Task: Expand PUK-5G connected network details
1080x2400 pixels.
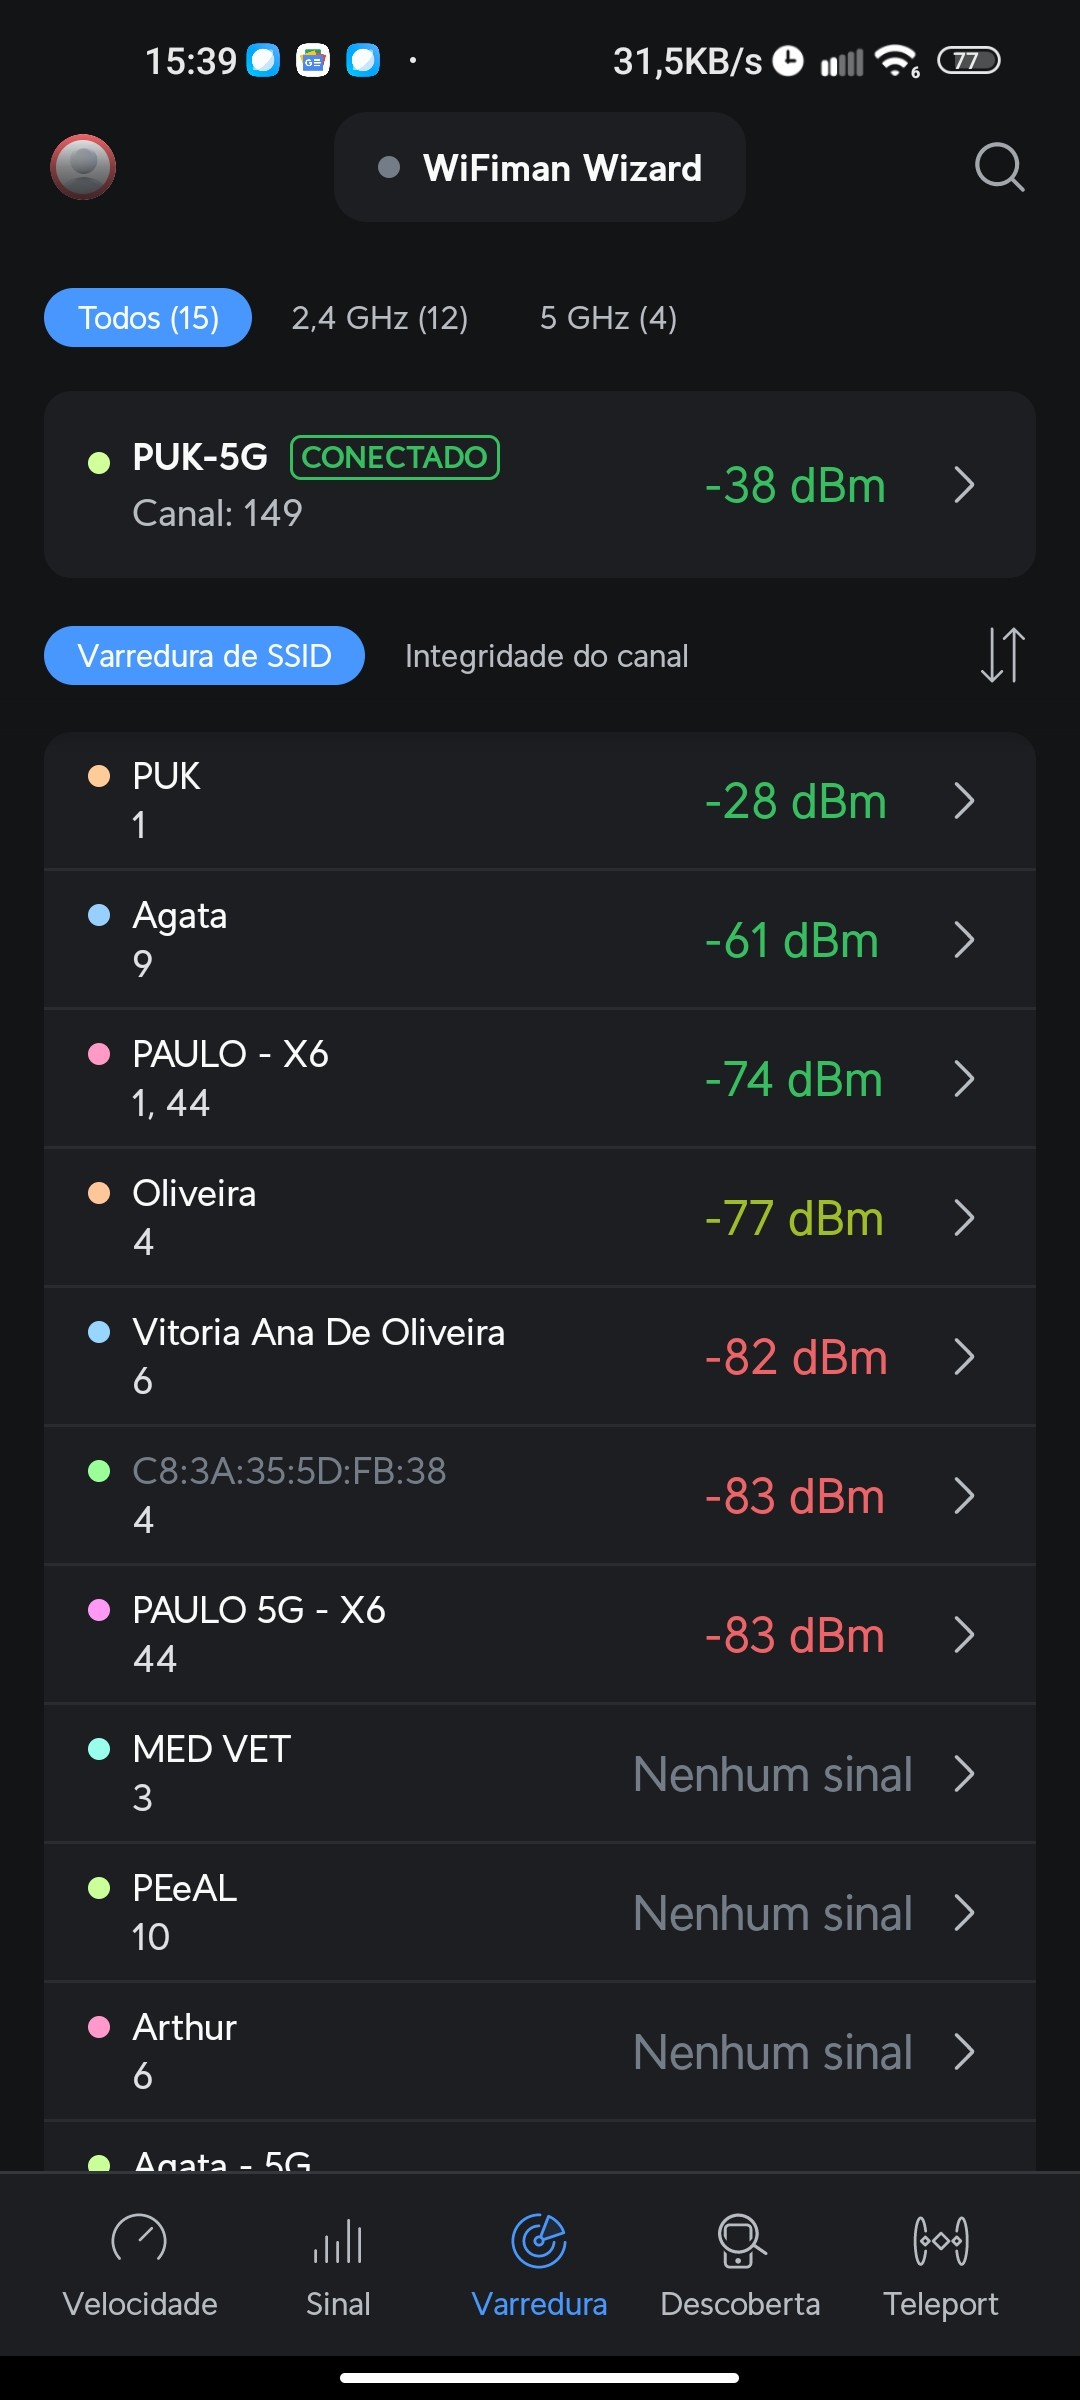Action: [964, 485]
